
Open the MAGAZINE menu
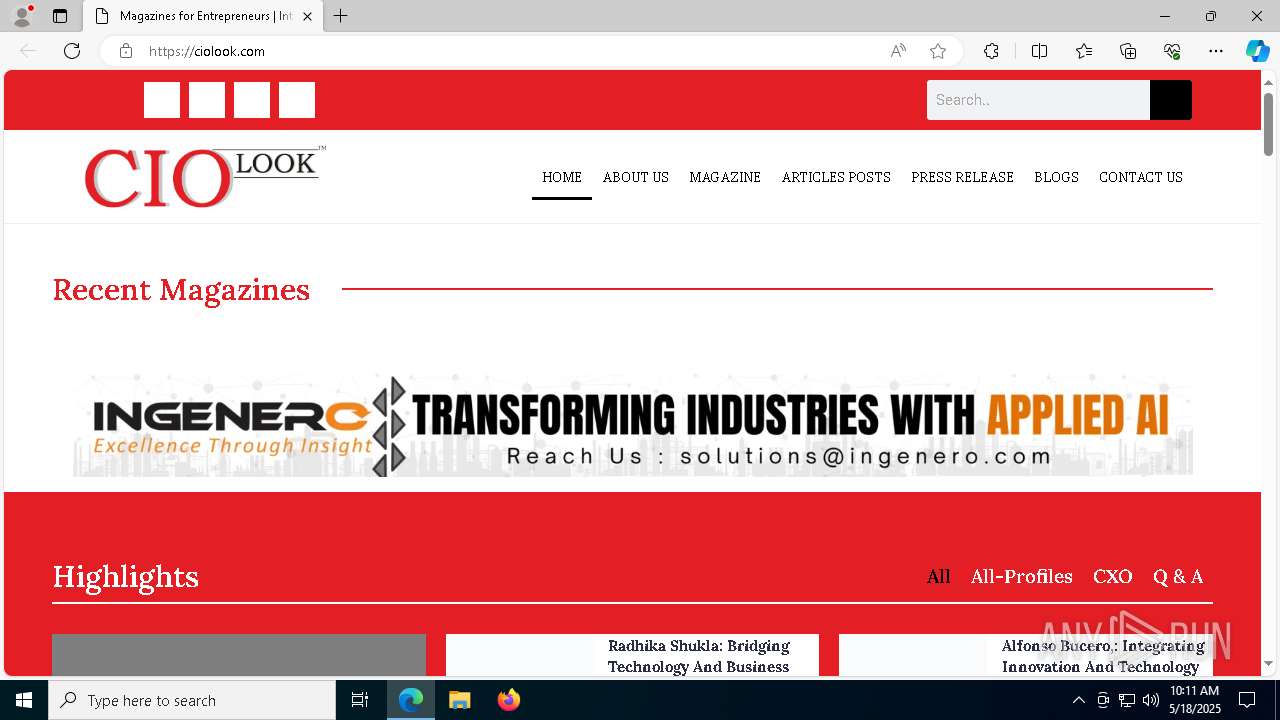(725, 177)
